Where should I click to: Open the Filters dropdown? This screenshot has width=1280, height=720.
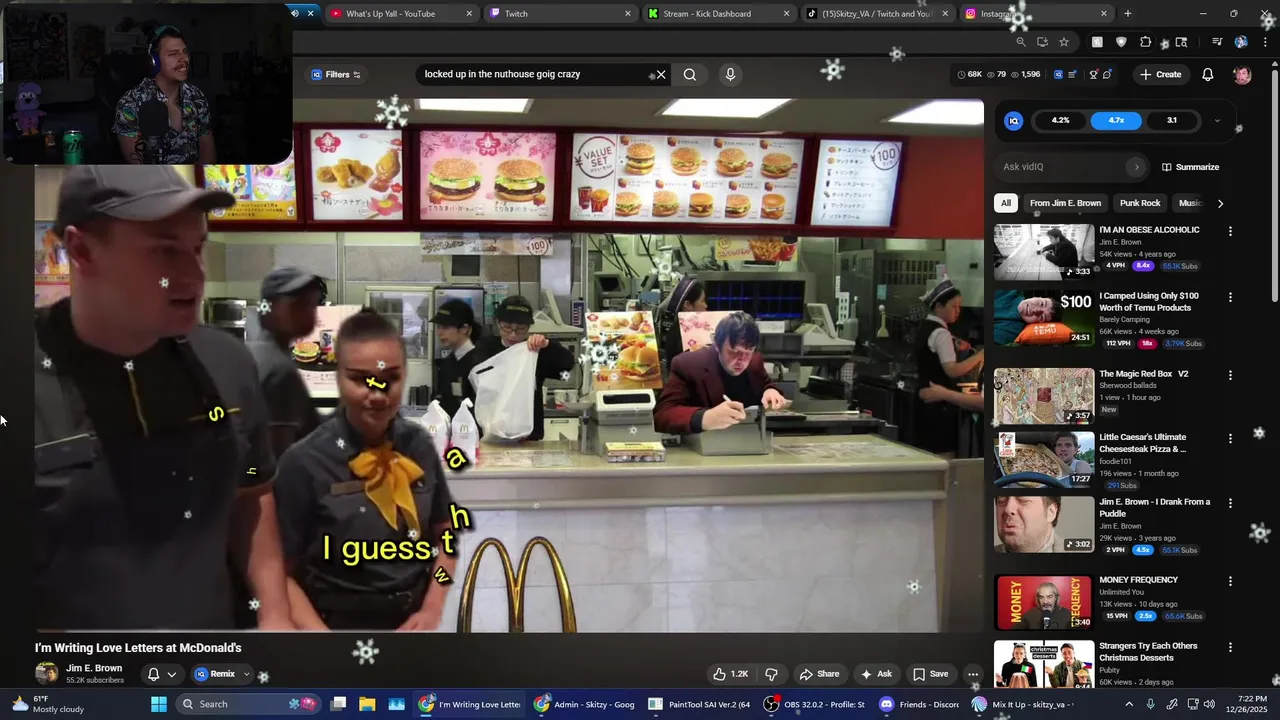pyautogui.click(x=336, y=74)
